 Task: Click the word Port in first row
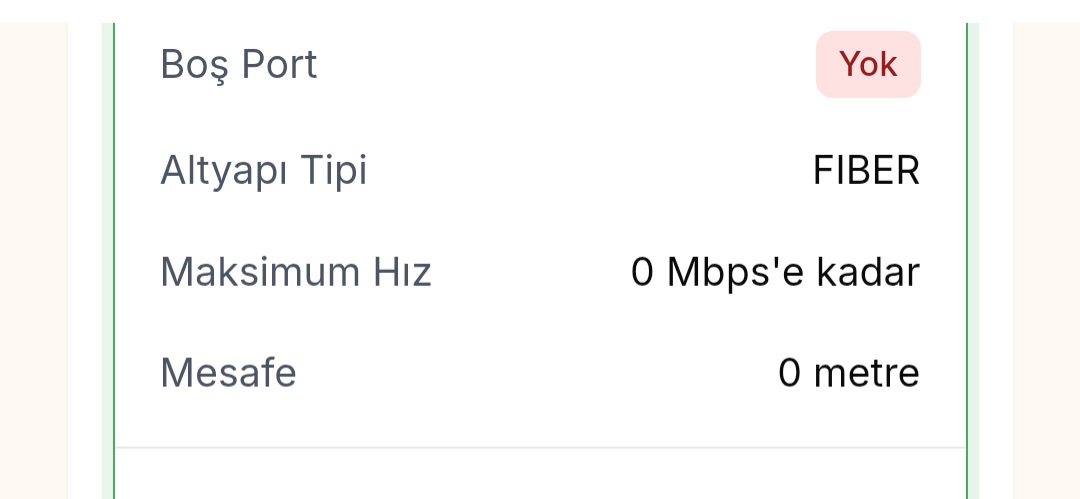278,65
